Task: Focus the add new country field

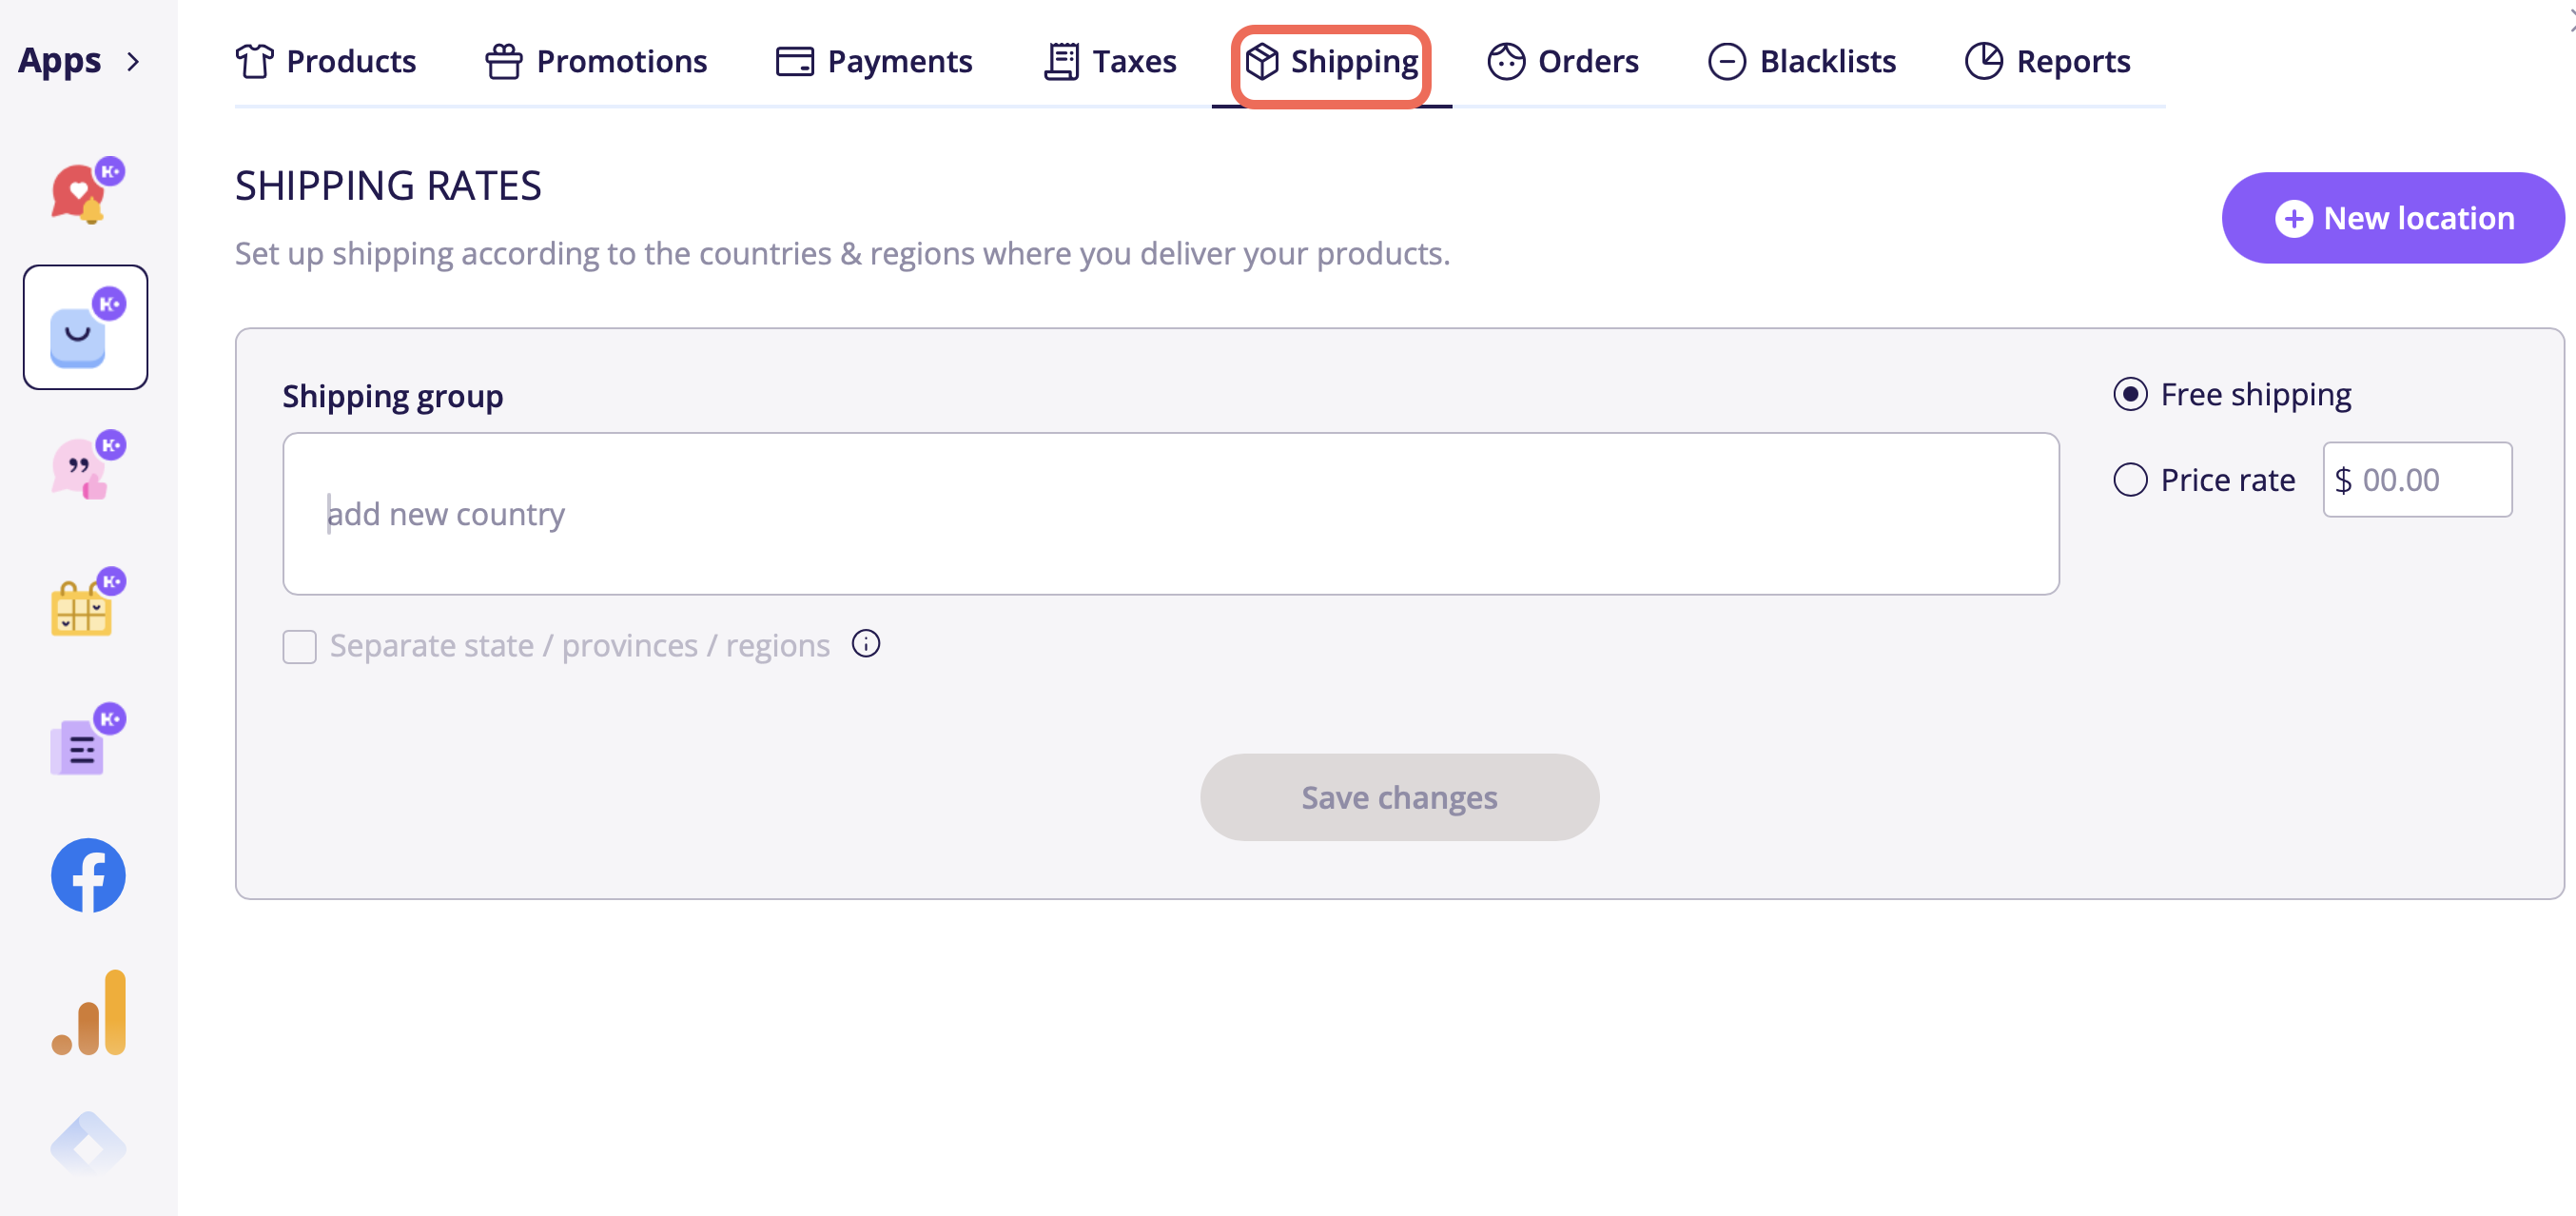Action: click(1171, 514)
